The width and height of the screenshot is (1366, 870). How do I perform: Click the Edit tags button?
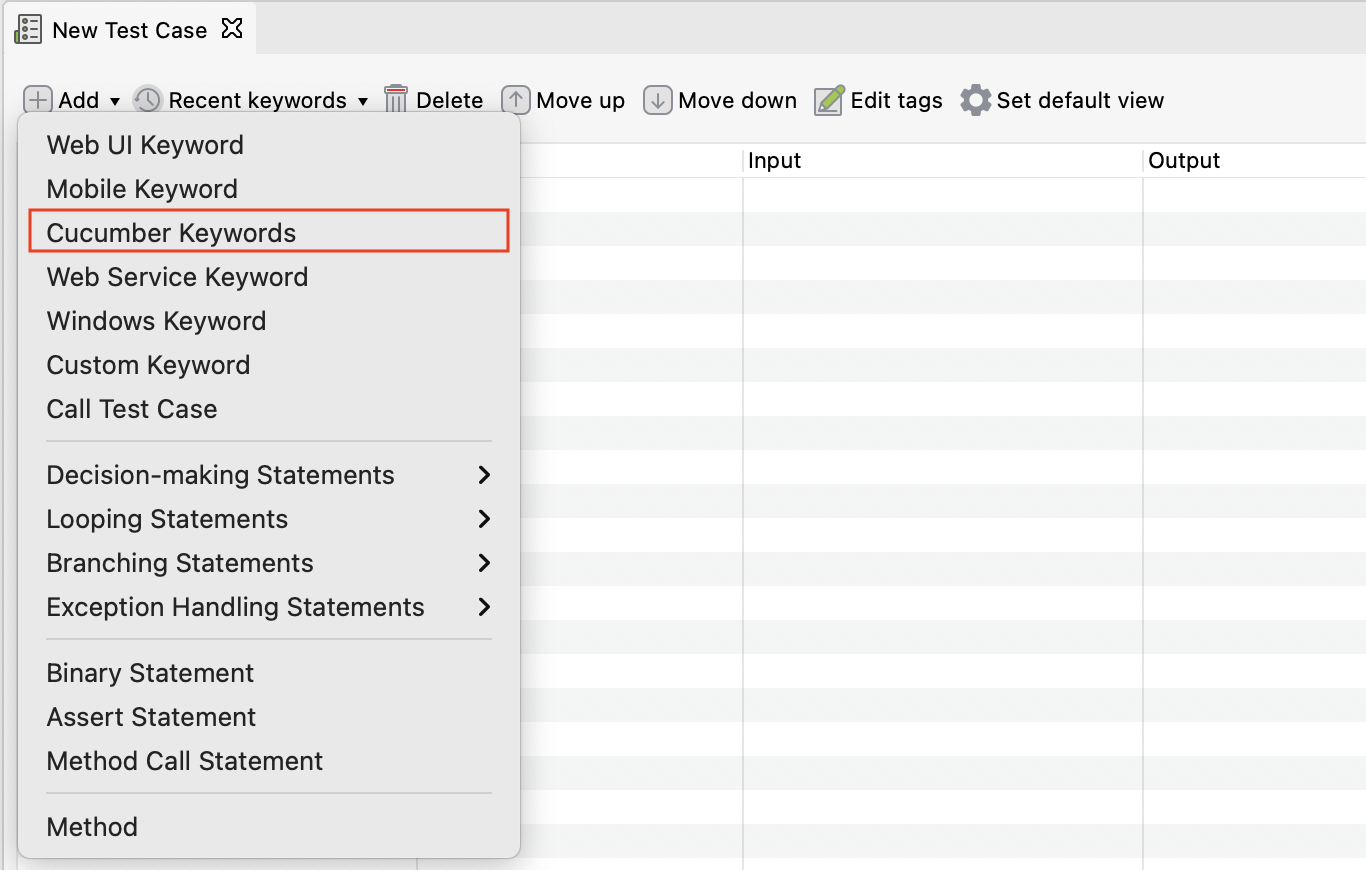pyautogui.click(x=896, y=100)
